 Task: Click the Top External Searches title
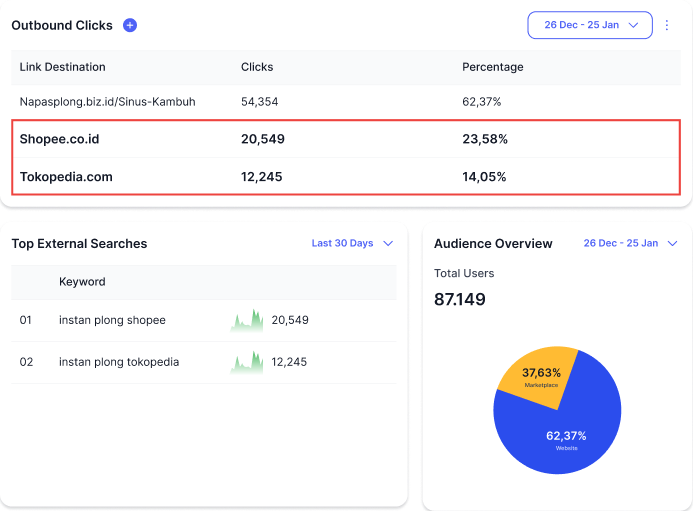pos(79,243)
